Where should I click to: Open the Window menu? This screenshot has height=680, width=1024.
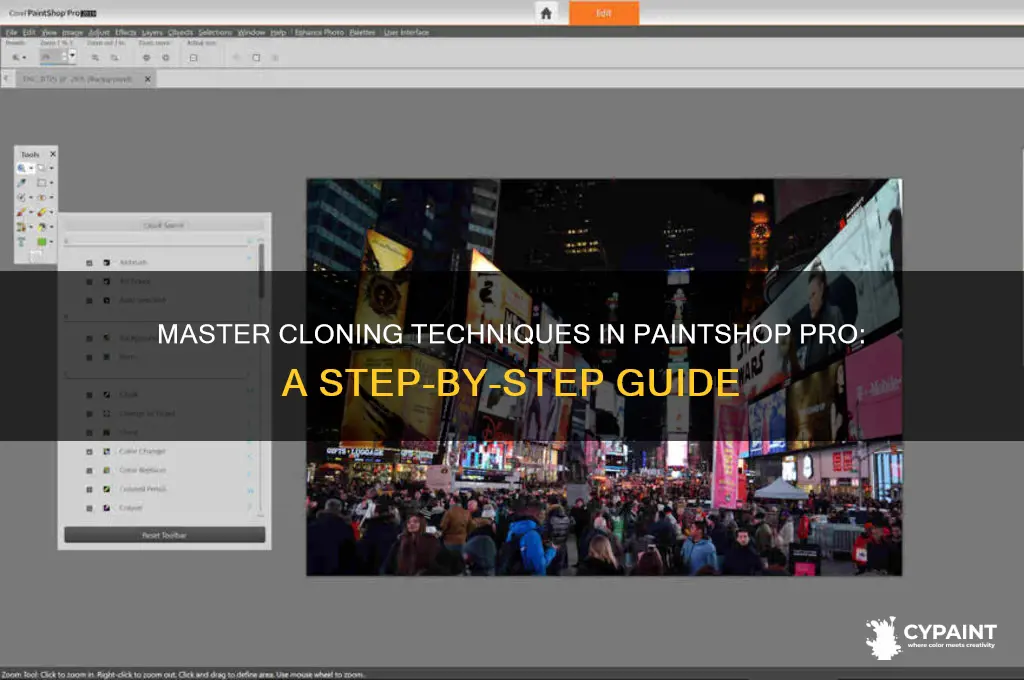(x=251, y=32)
